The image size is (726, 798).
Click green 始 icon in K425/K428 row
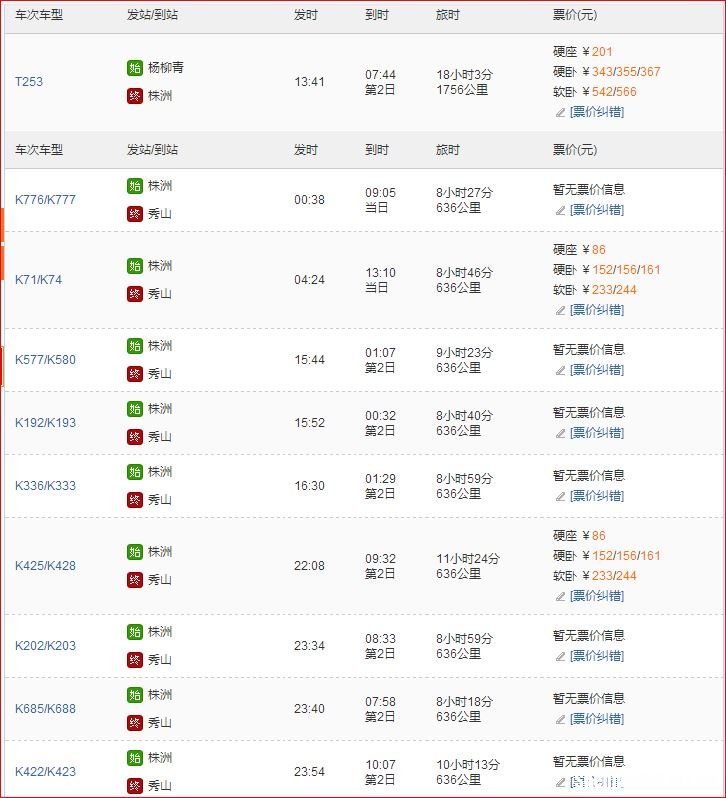[135, 552]
